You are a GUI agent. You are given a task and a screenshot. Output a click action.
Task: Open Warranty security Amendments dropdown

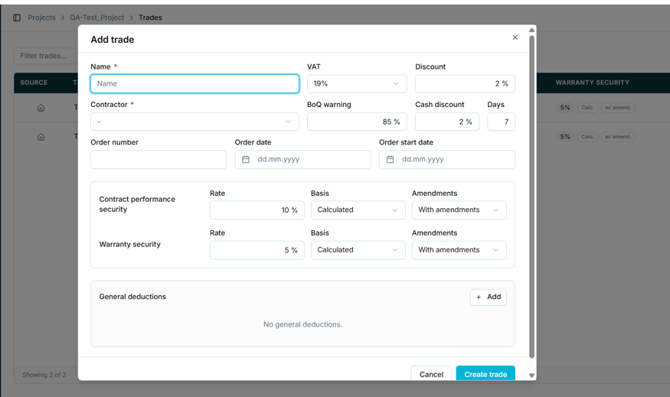point(459,250)
